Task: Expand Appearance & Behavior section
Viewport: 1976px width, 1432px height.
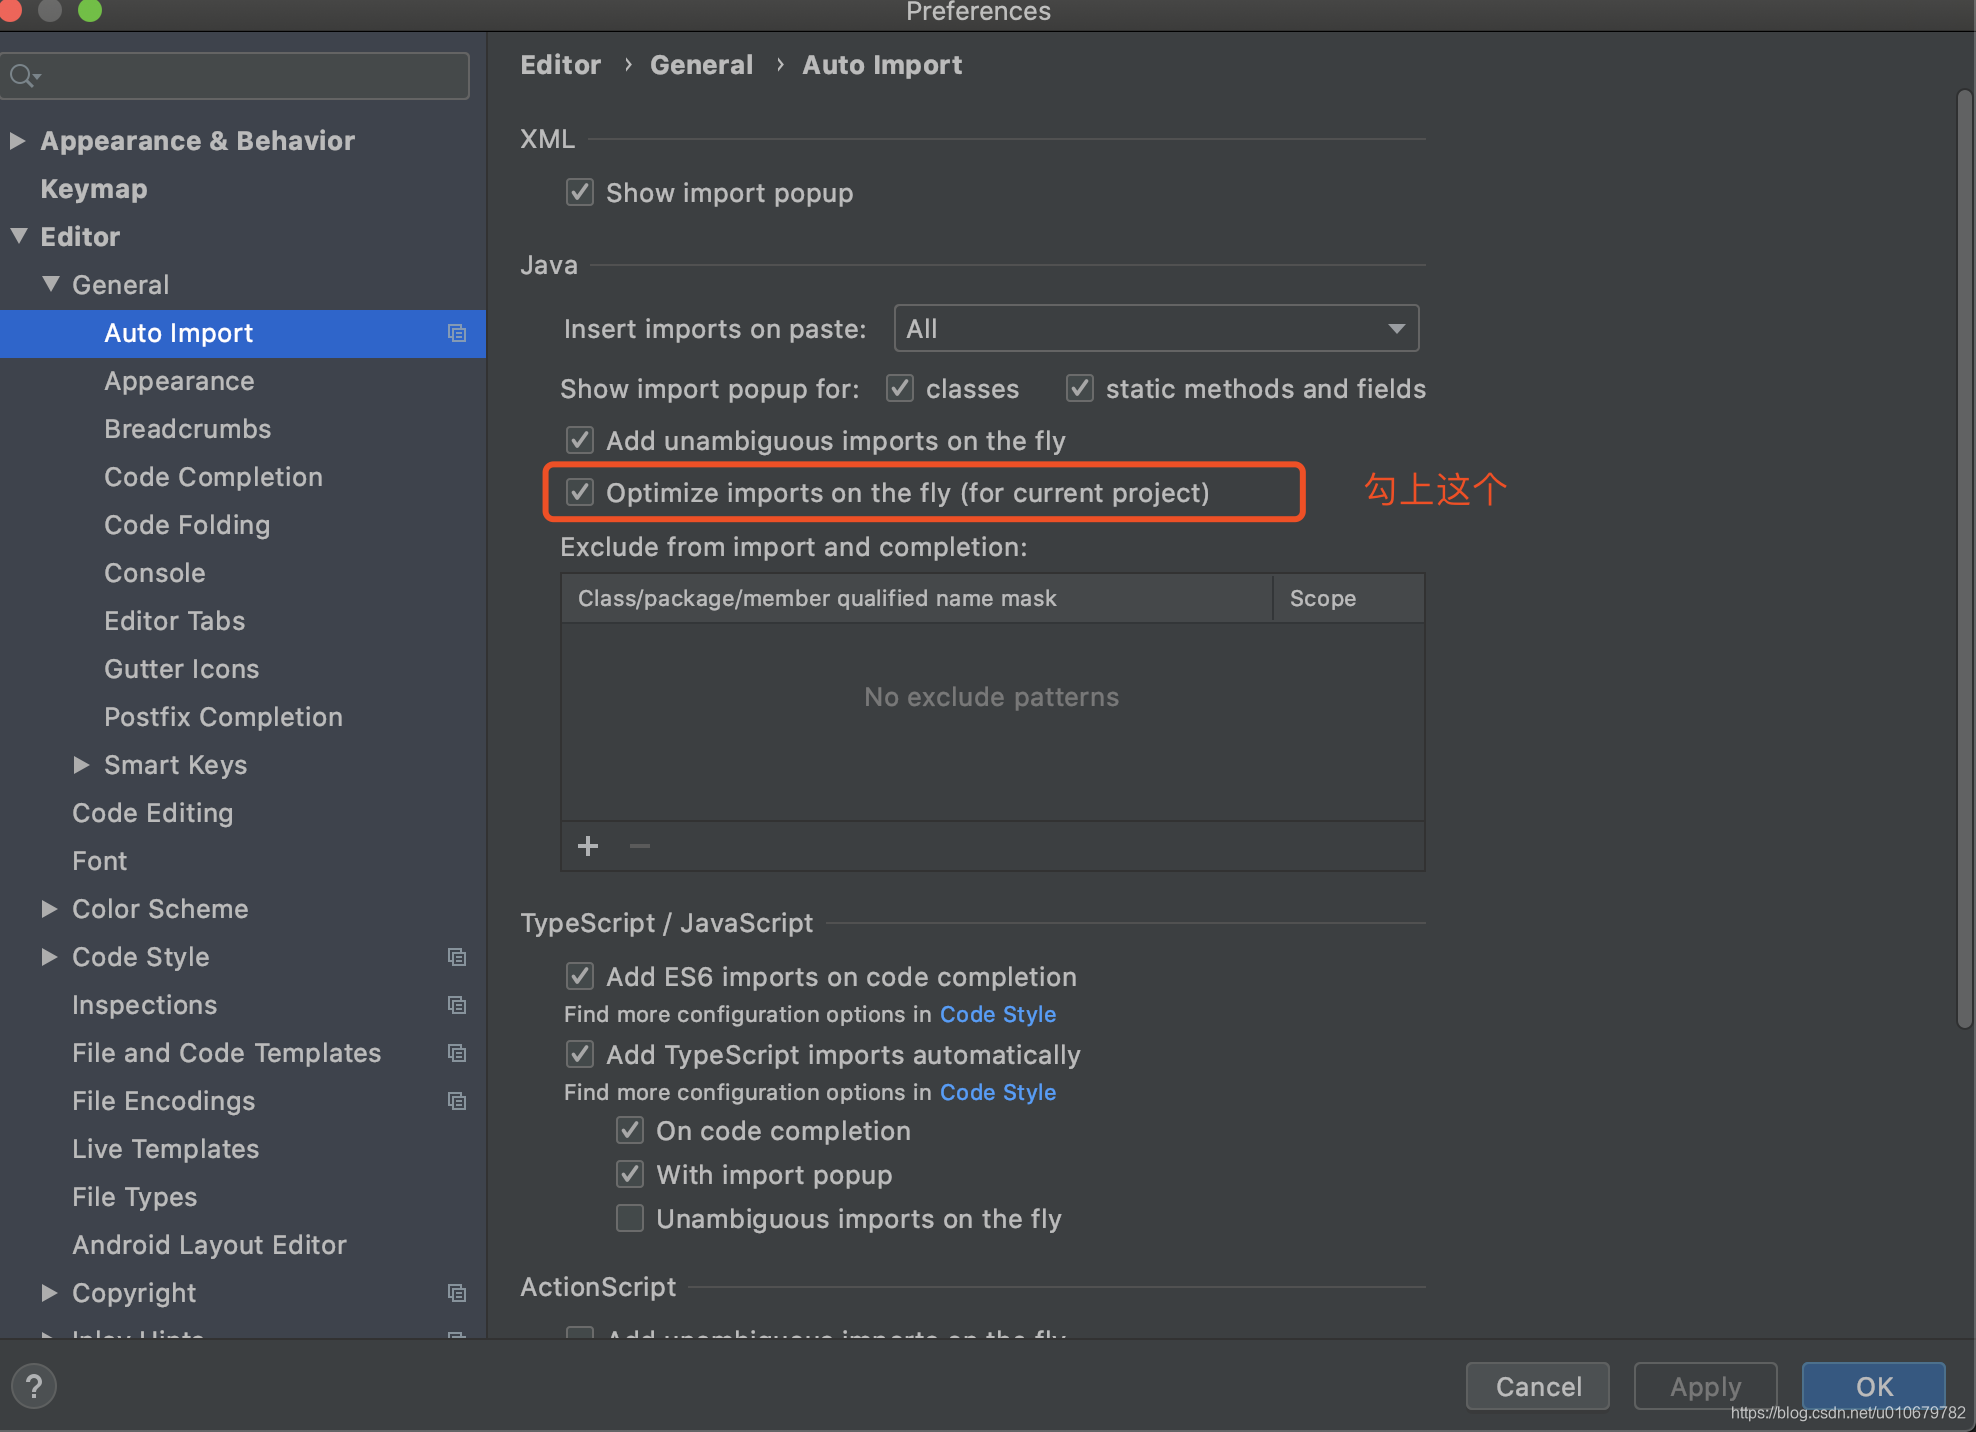Action: tap(17, 140)
